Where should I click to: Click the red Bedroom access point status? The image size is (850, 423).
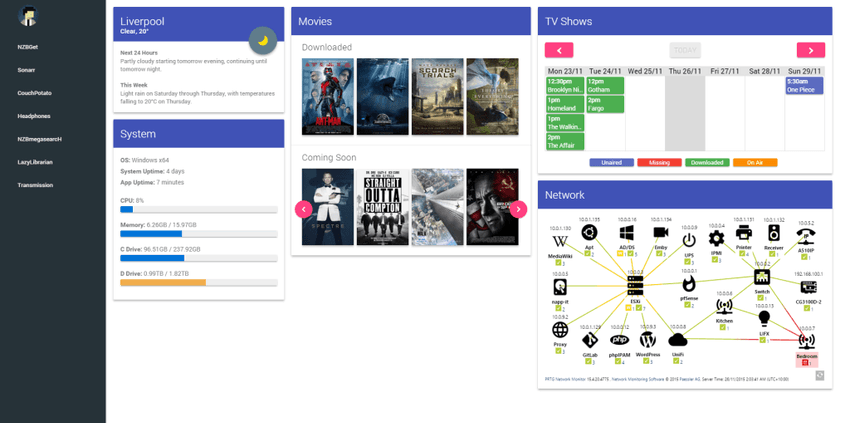pos(807,359)
